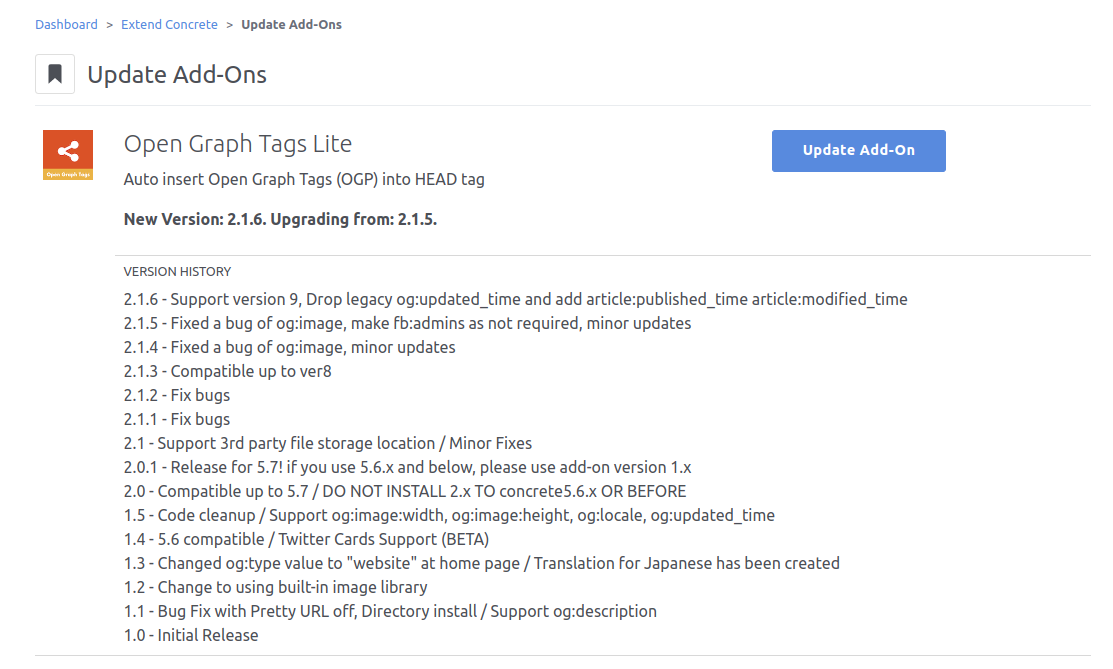Select the 1.0 Initial Release entry

pyautogui.click(x=191, y=635)
